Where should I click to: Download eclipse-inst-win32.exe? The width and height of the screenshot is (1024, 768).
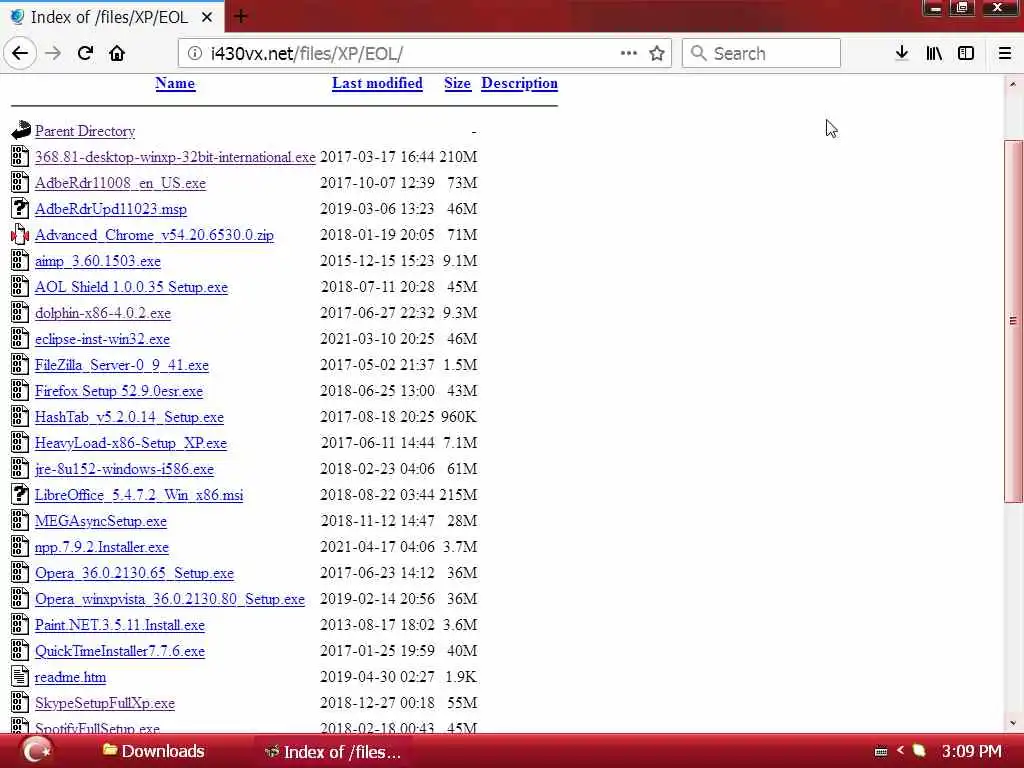[x=102, y=339]
